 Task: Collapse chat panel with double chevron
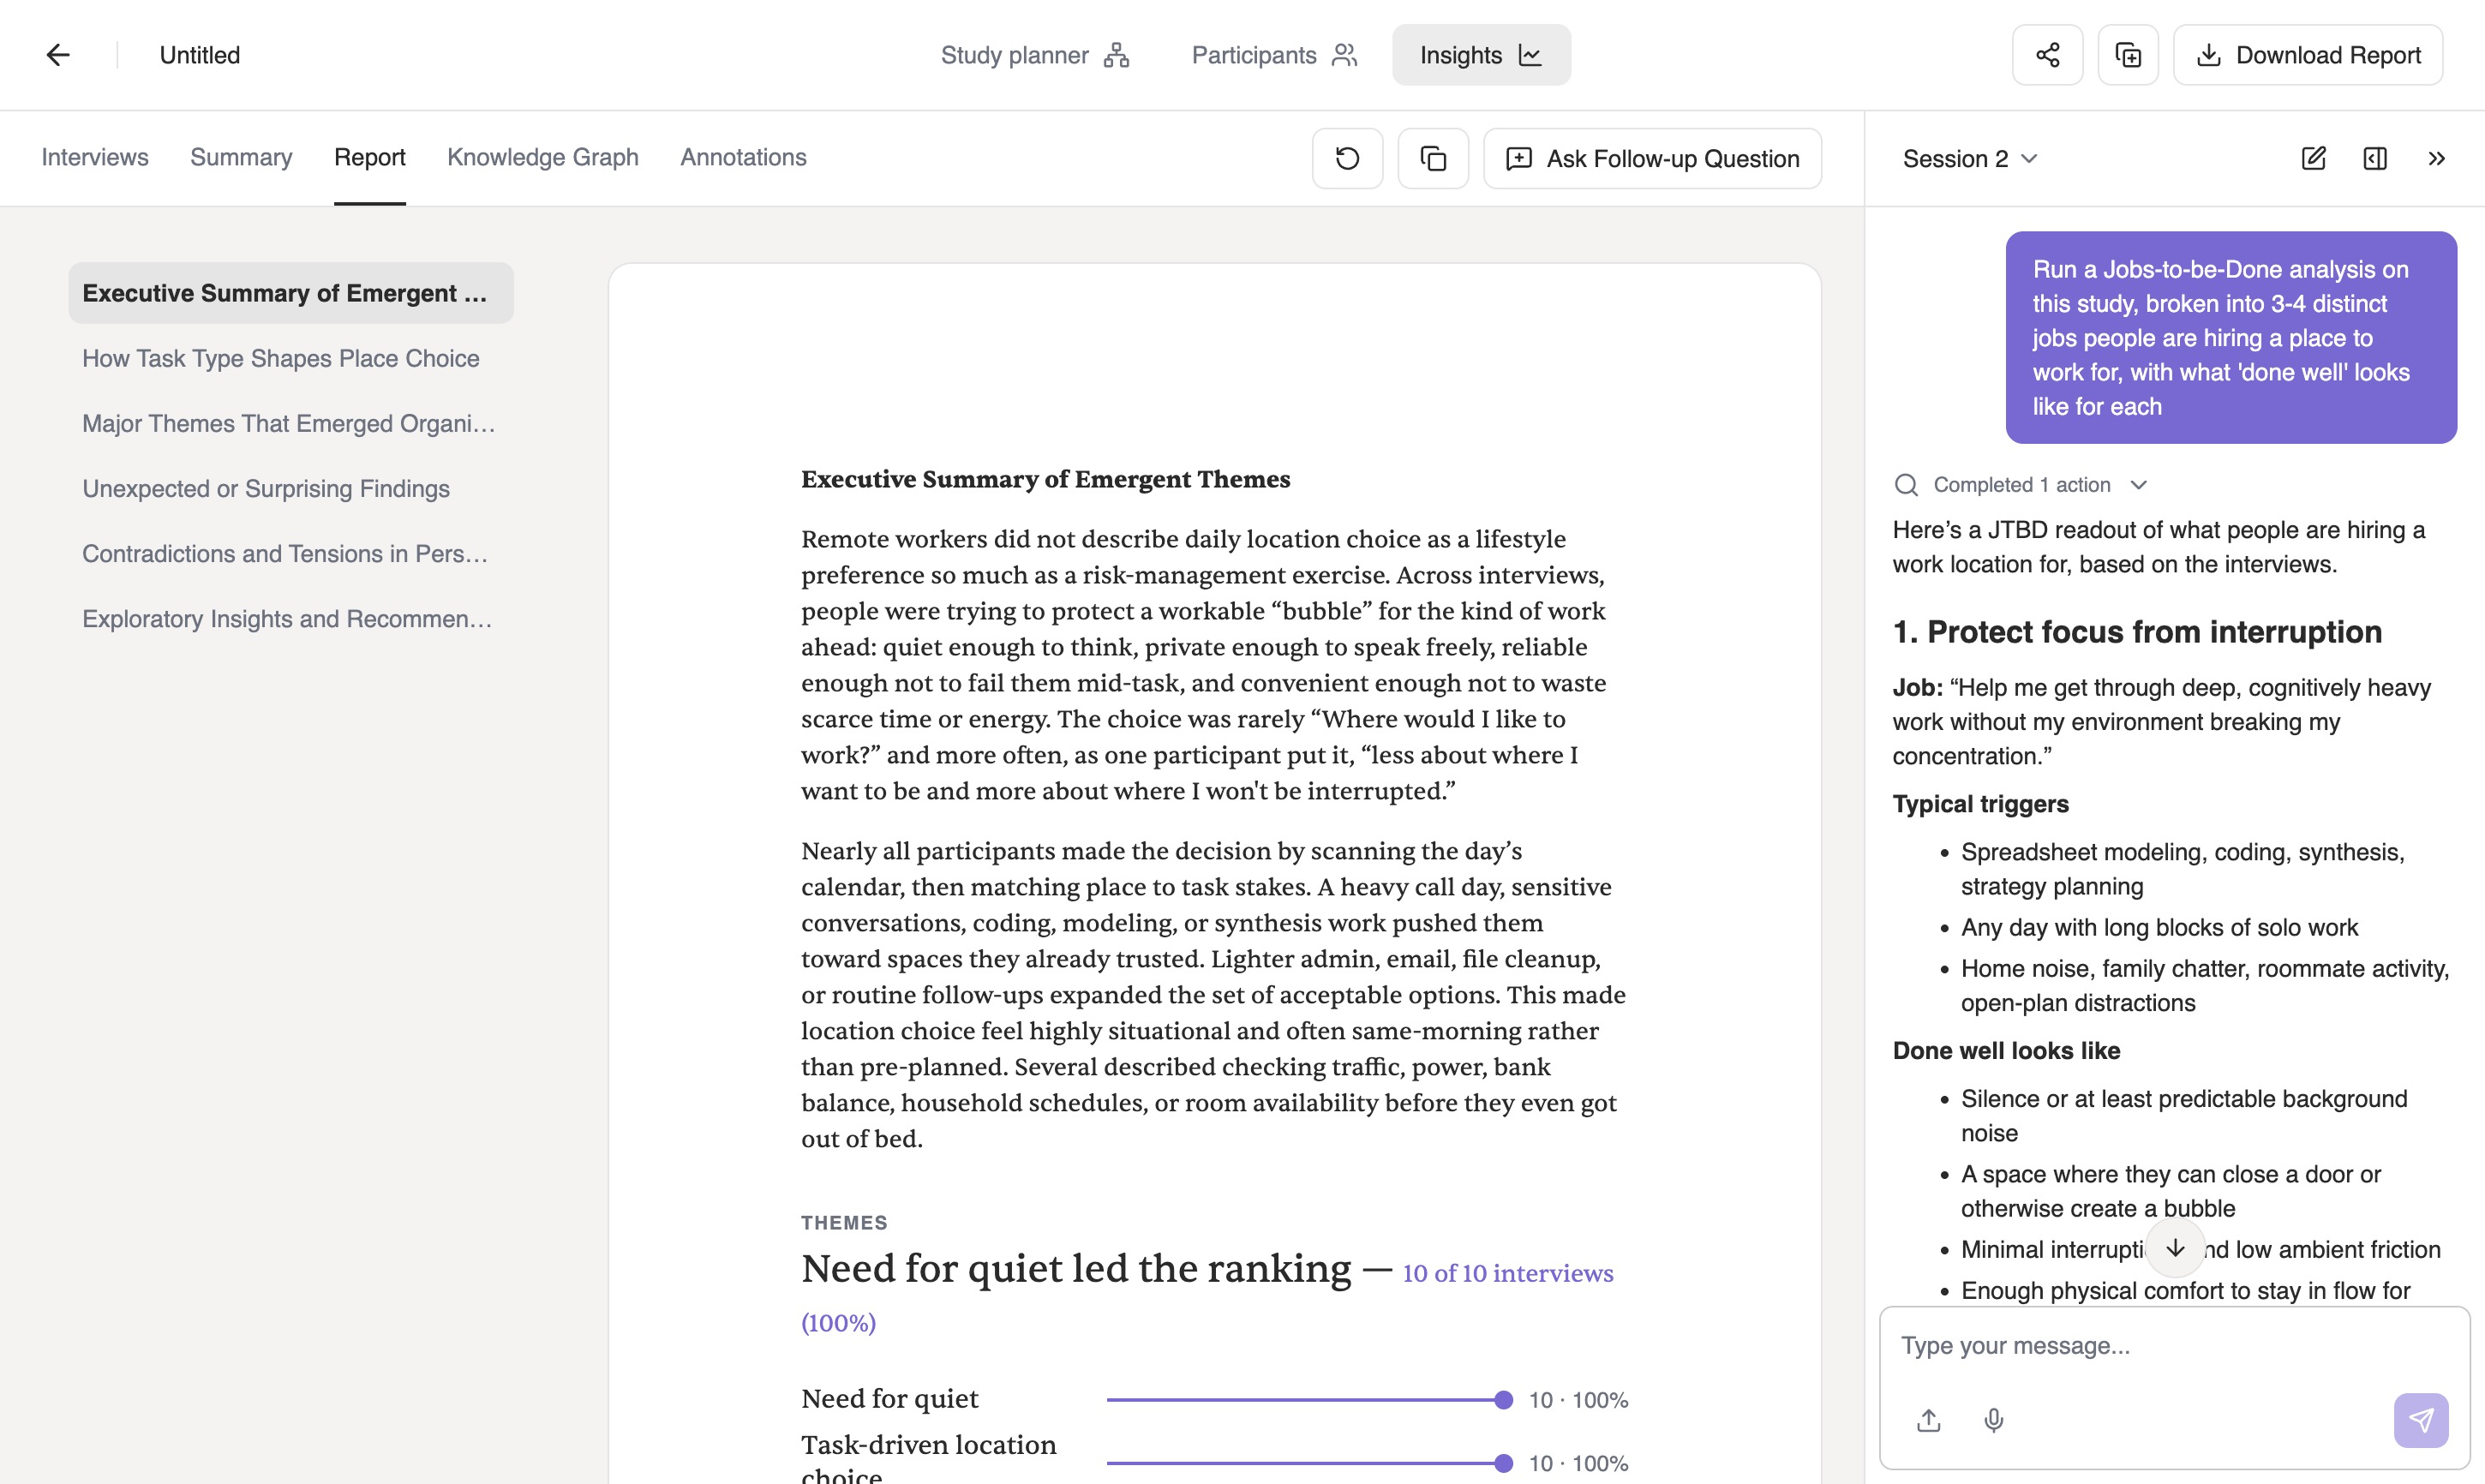(x=2436, y=158)
